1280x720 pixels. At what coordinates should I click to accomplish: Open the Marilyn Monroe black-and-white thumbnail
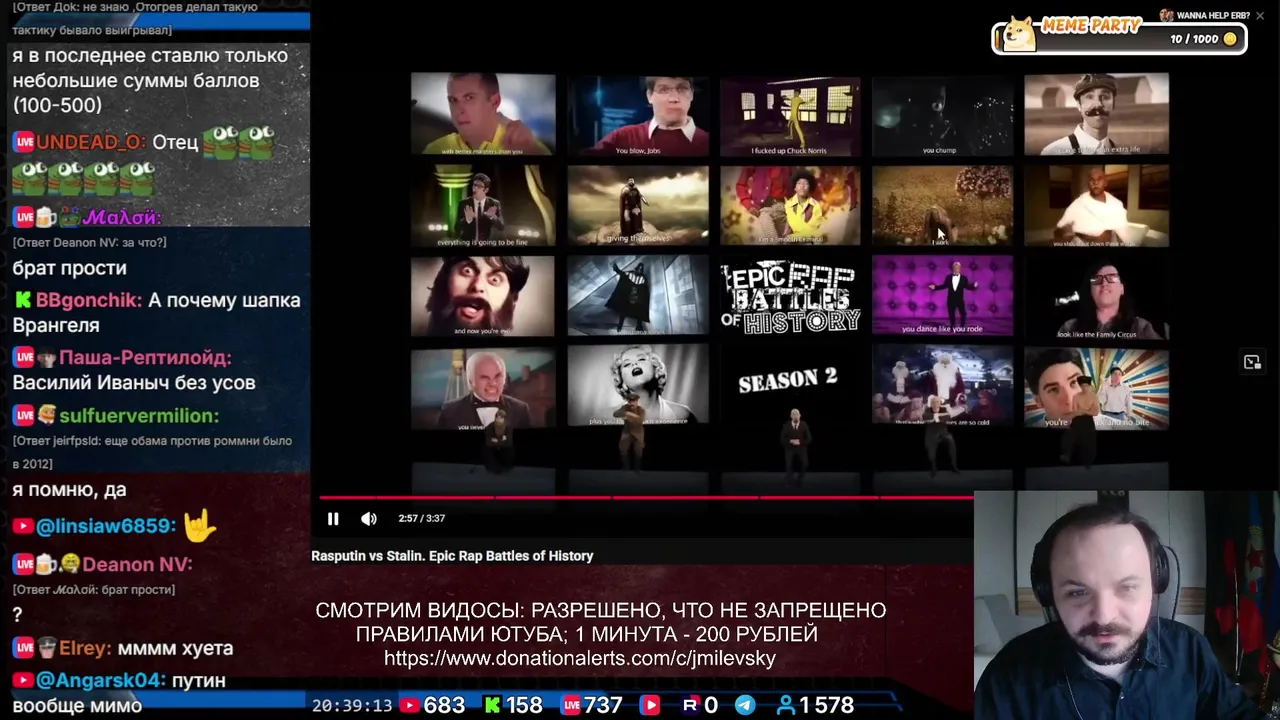(638, 386)
